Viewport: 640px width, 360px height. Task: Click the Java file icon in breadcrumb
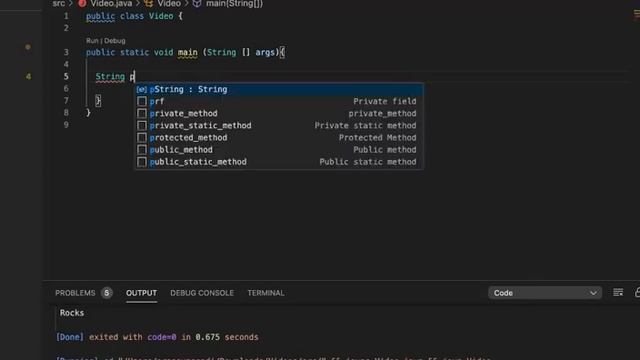coord(82,4)
